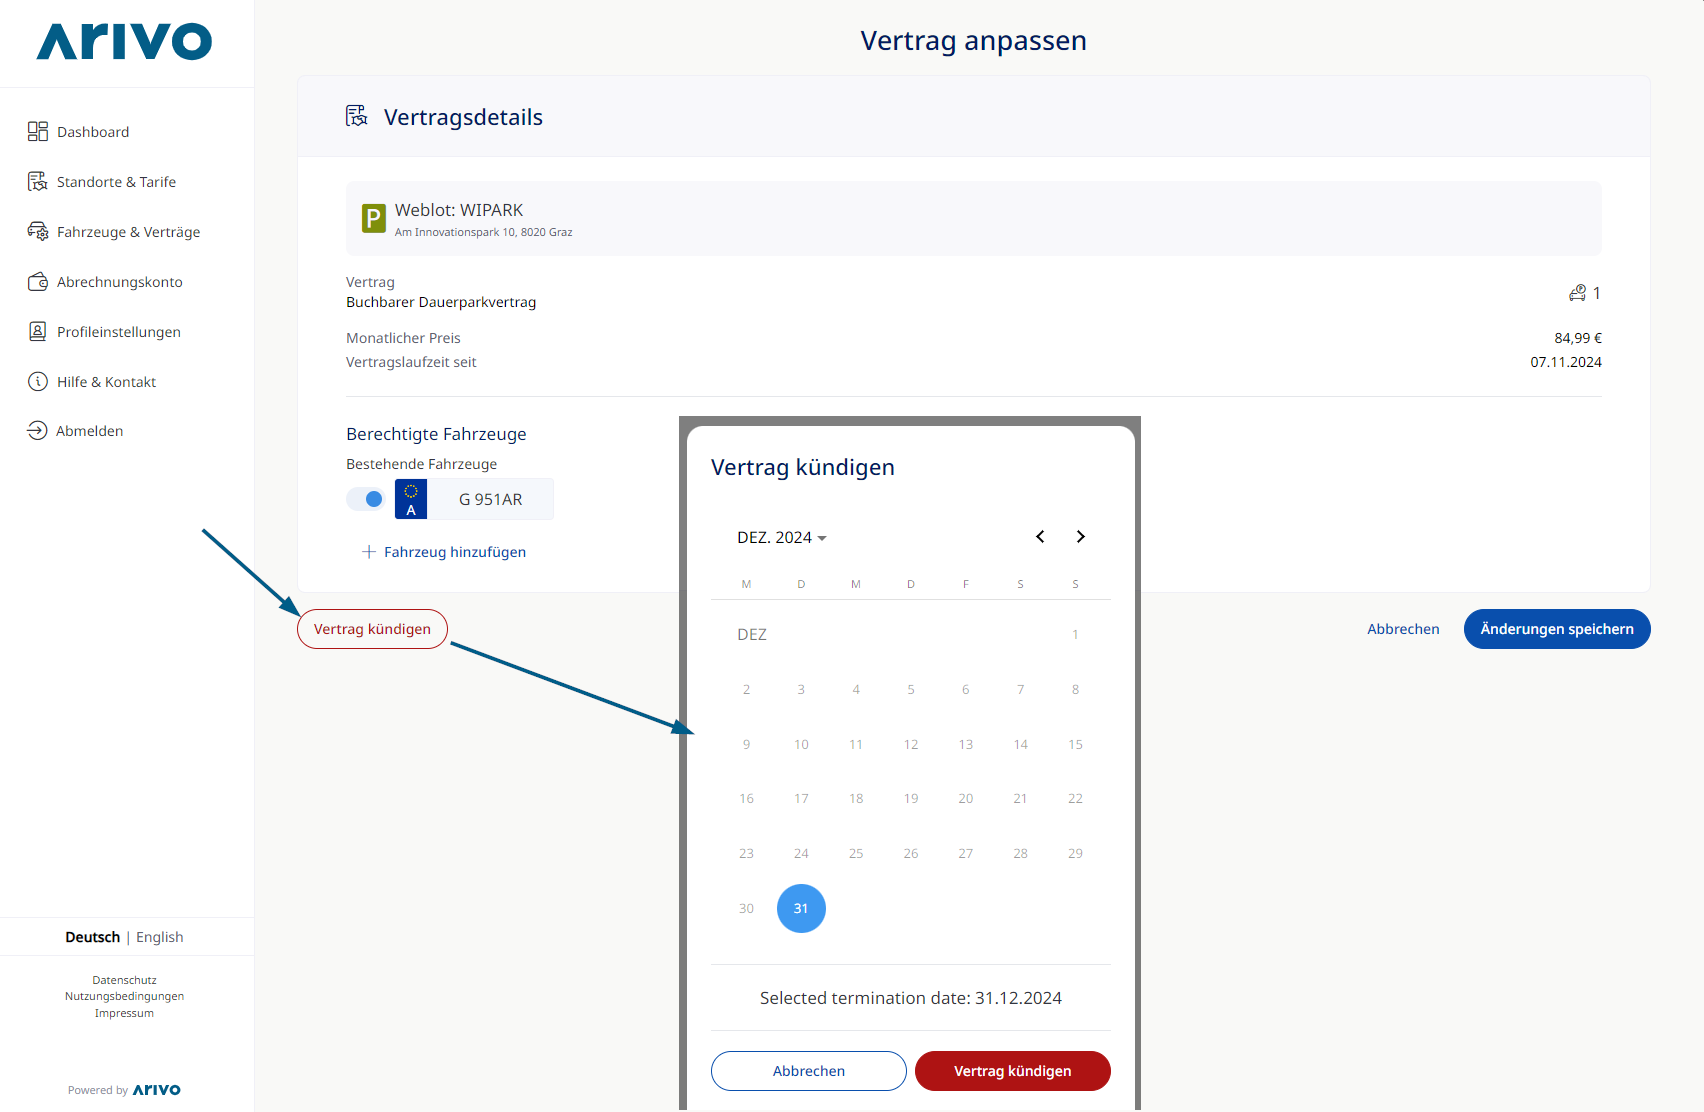Click Änderungen speichern button

pyautogui.click(x=1557, y=629)
